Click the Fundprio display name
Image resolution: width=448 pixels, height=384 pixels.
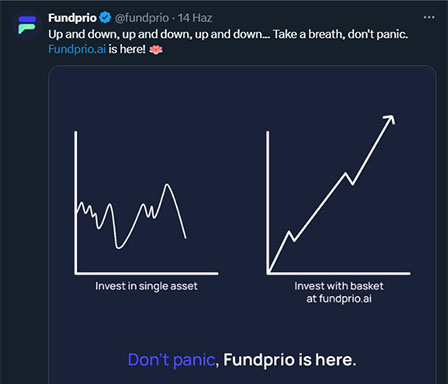(72, 18)
